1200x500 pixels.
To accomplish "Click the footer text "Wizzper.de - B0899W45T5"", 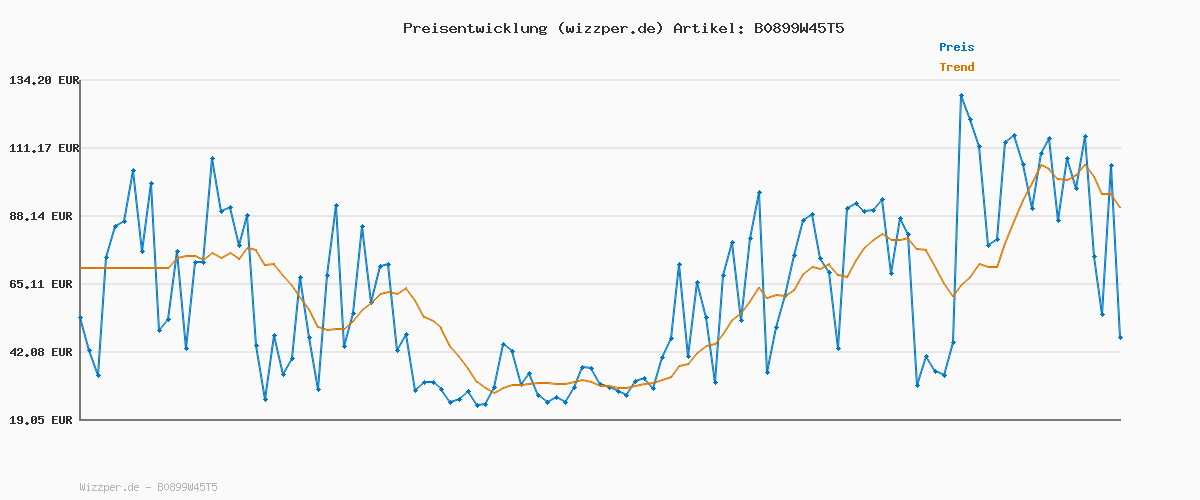I will coord(148,488).
